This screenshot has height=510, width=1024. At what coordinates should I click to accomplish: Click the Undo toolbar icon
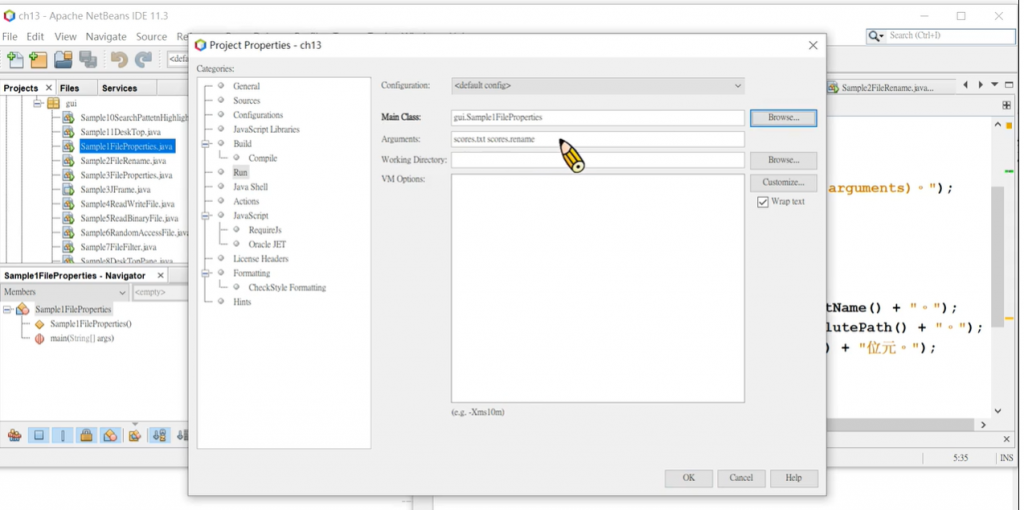pyautogui.click(x=119, y=60)
